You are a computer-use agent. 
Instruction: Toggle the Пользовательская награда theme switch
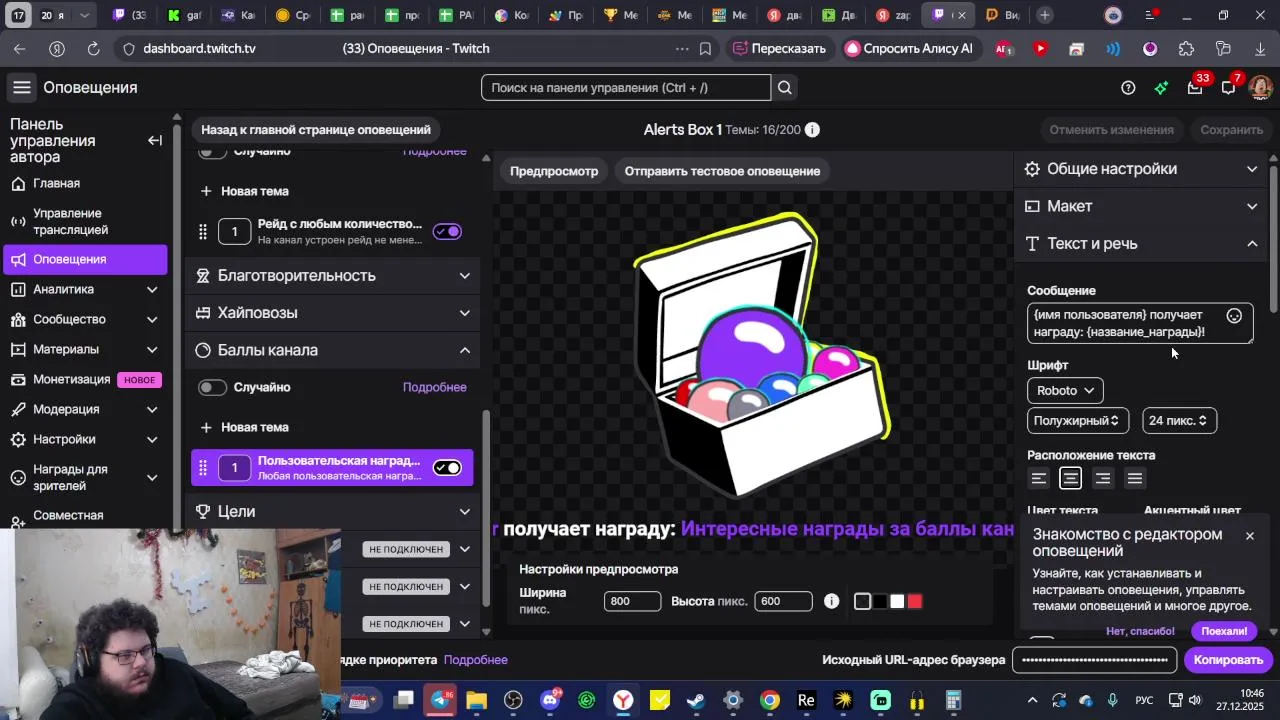tap(447, 468)
